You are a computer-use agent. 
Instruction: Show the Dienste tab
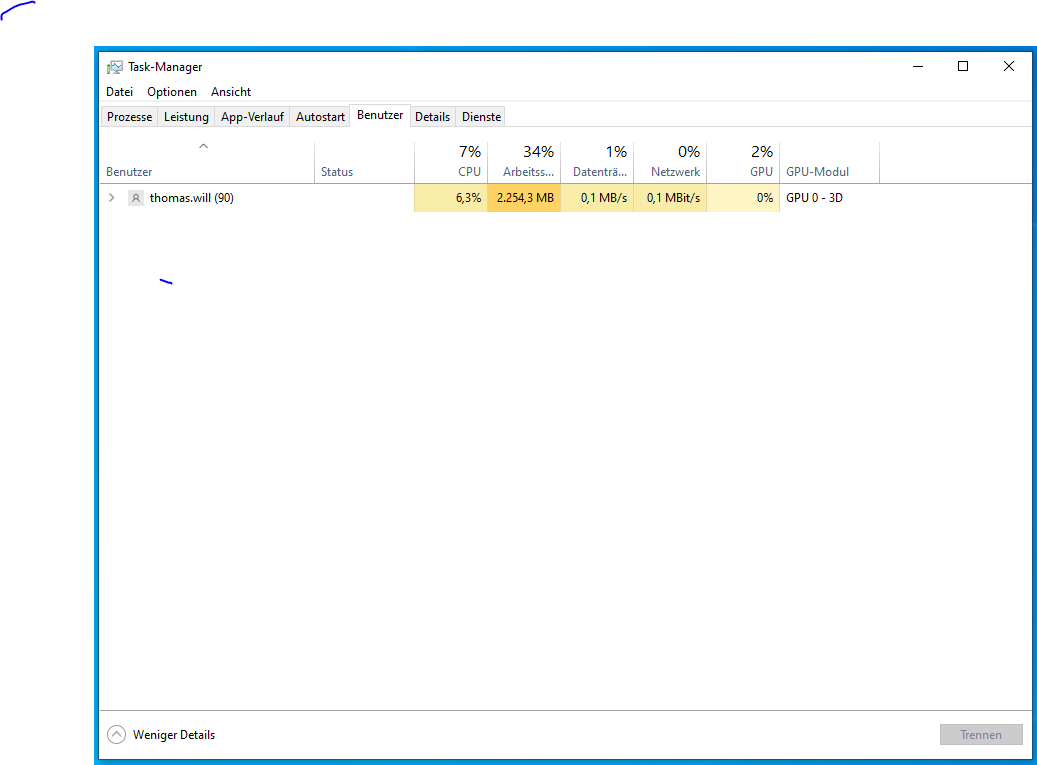click(481, 117)
